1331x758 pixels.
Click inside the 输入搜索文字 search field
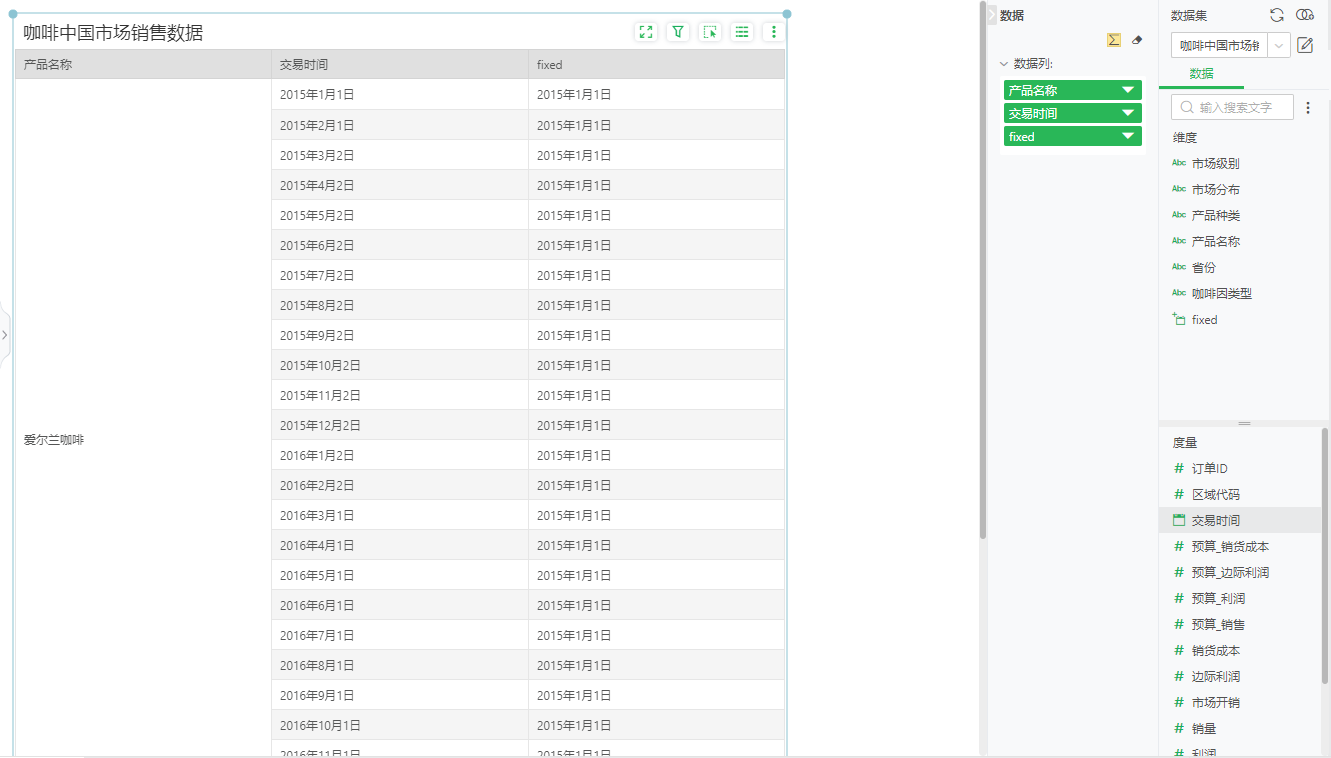pos(1232,106)
